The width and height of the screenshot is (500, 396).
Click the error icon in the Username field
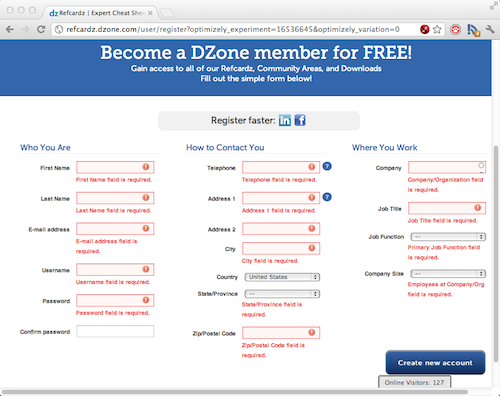tap(146, 269)
